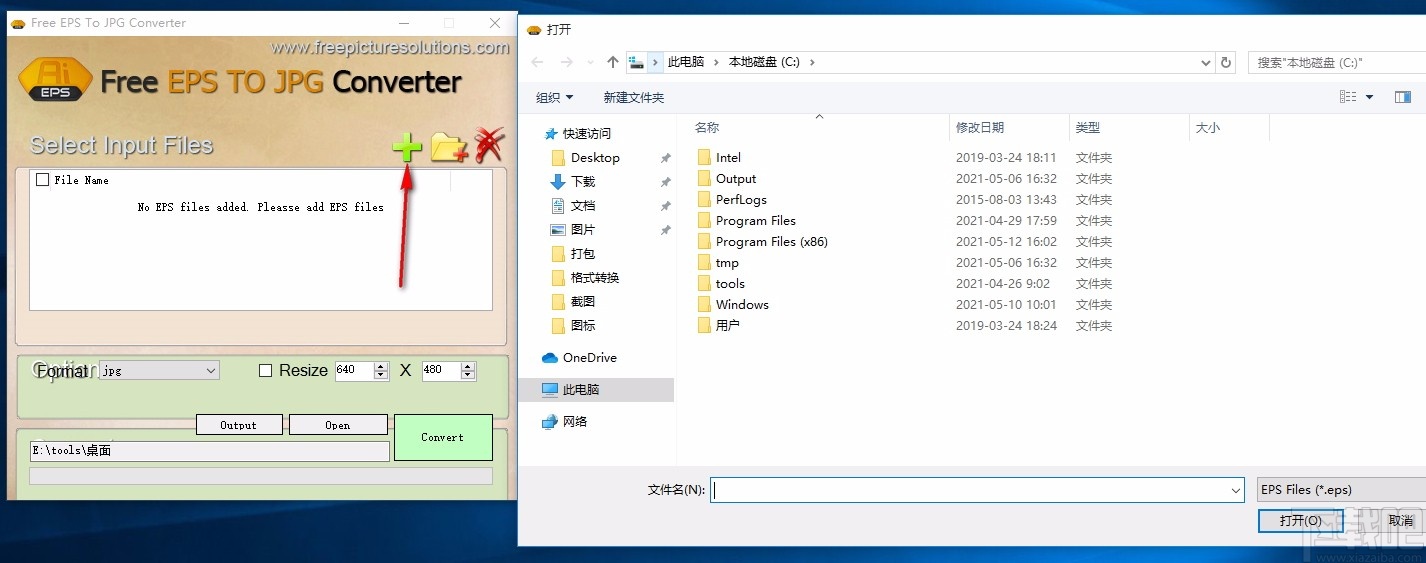Open the filename history dropdown arrow
1426x563 pixels.
(1236, 490)
